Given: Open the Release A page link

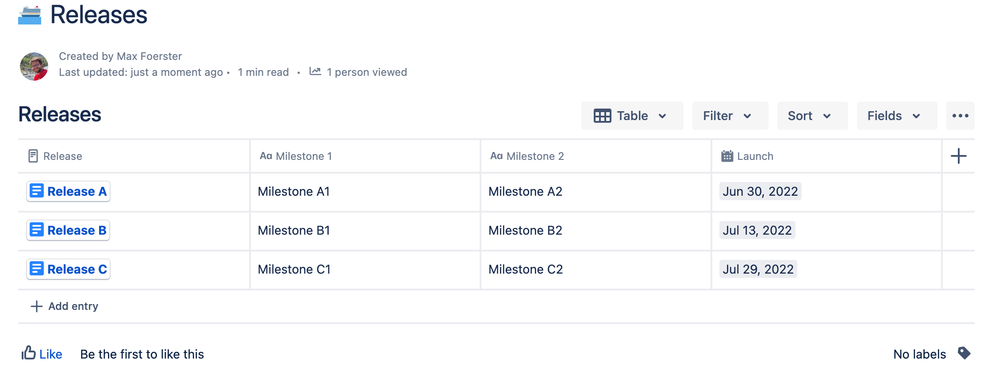Looking at the screenshot, I should [x=68, y=191].
